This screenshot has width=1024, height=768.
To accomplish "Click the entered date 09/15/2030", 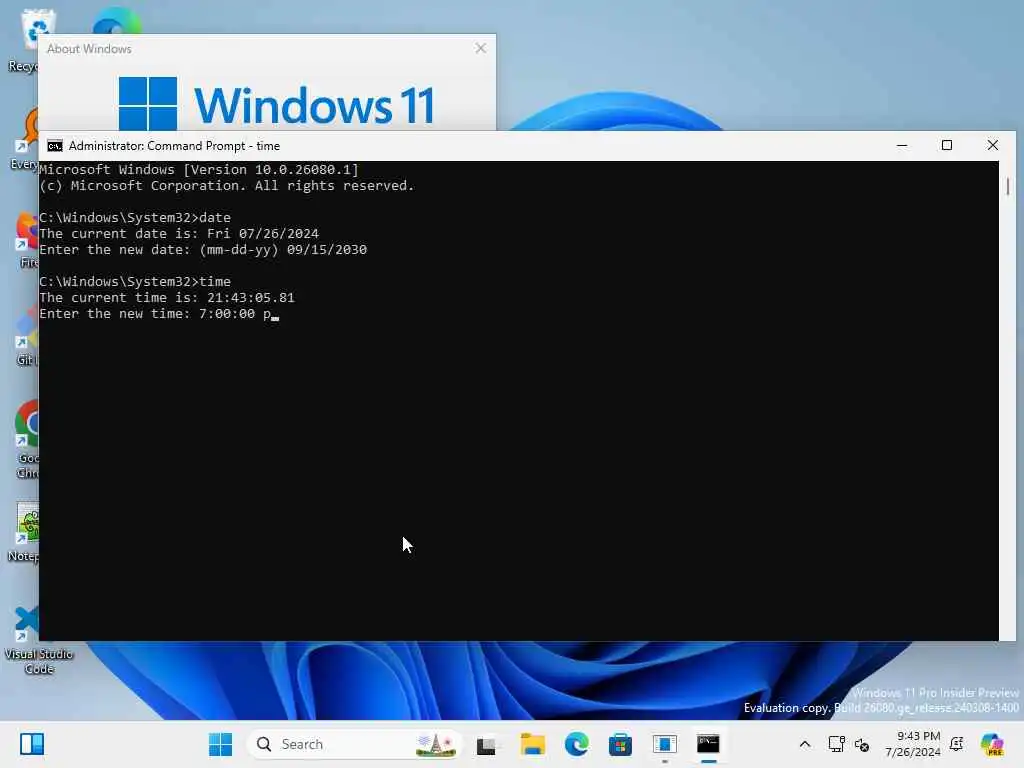I will (327, 249).
